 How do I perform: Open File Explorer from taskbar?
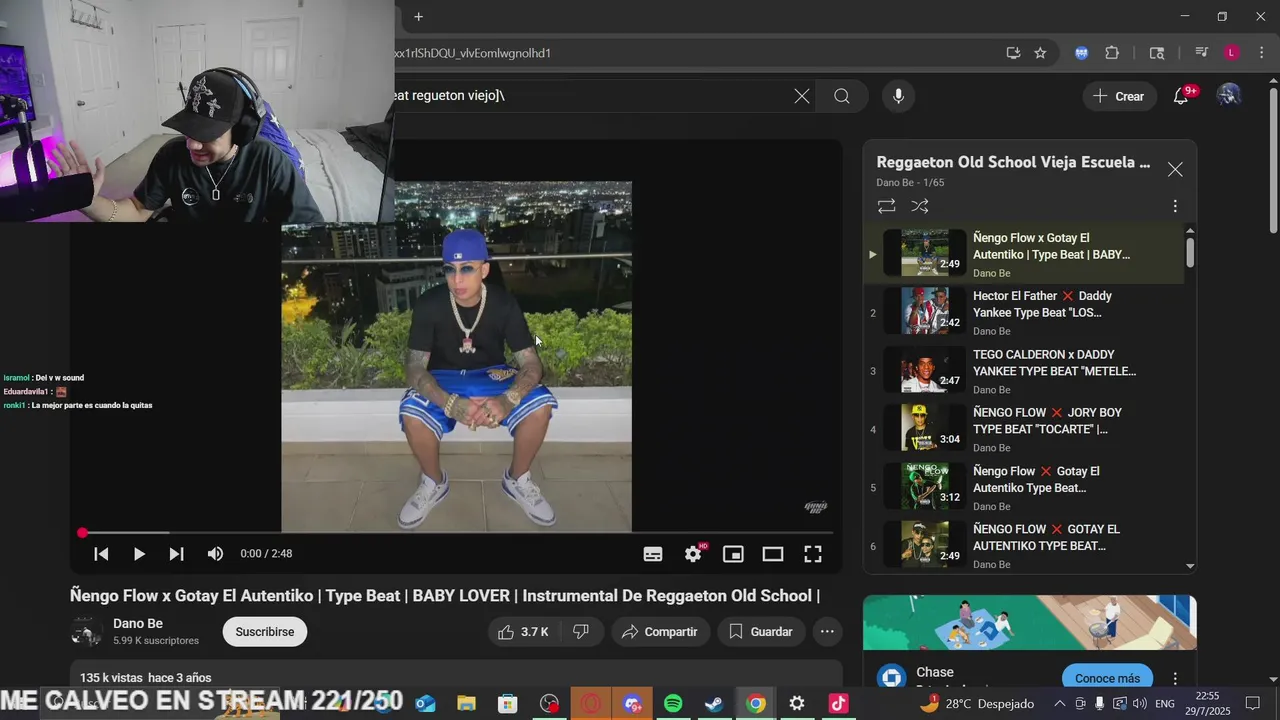(x=466, y=704)
